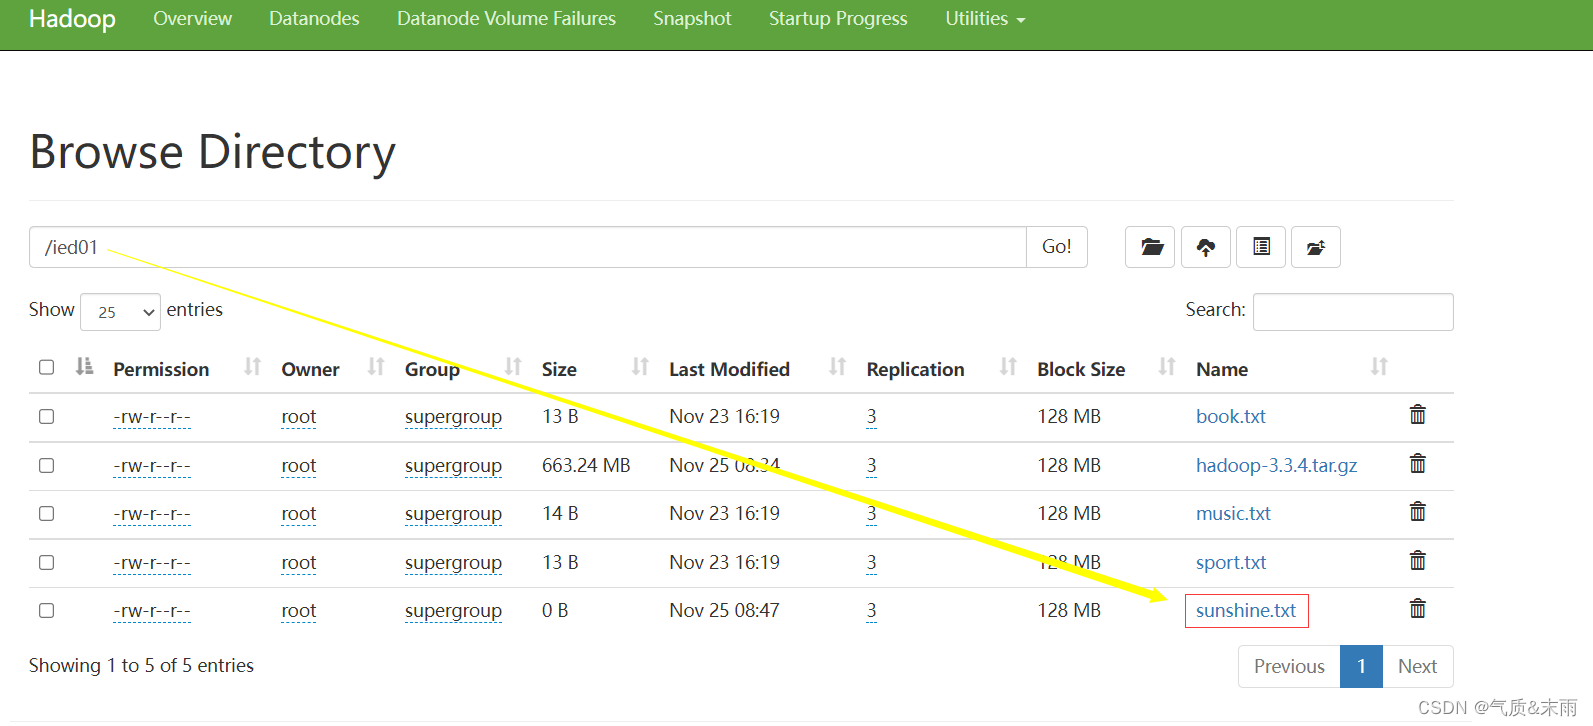Click the list view icon button

click(x=1261, y=247)
